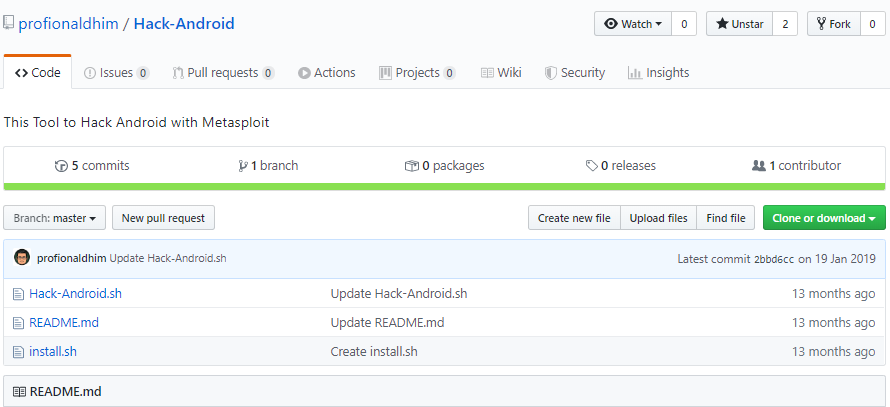The width and height of the screenshot is (890, 407).
Task: Click the book icon in README.md header
Action: [x=19, y=392]
